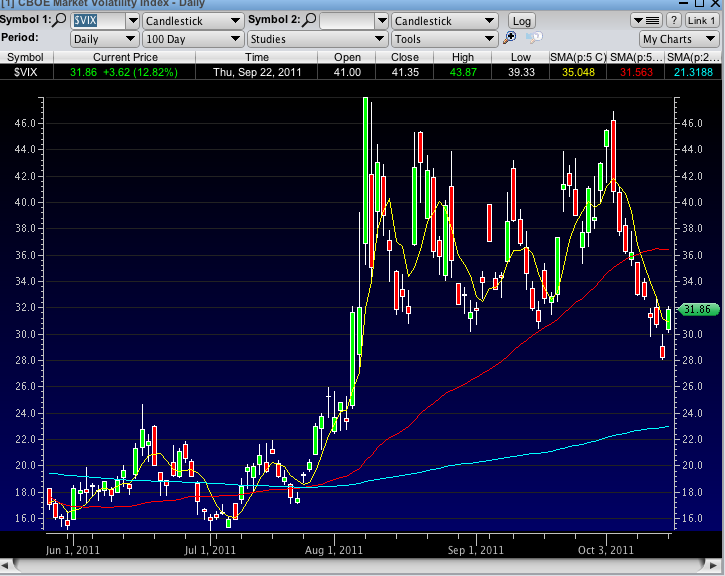This screenshot has height=576, width=725.
Task: Open the Daily period dropdown
Action: [x=104, y=39]
